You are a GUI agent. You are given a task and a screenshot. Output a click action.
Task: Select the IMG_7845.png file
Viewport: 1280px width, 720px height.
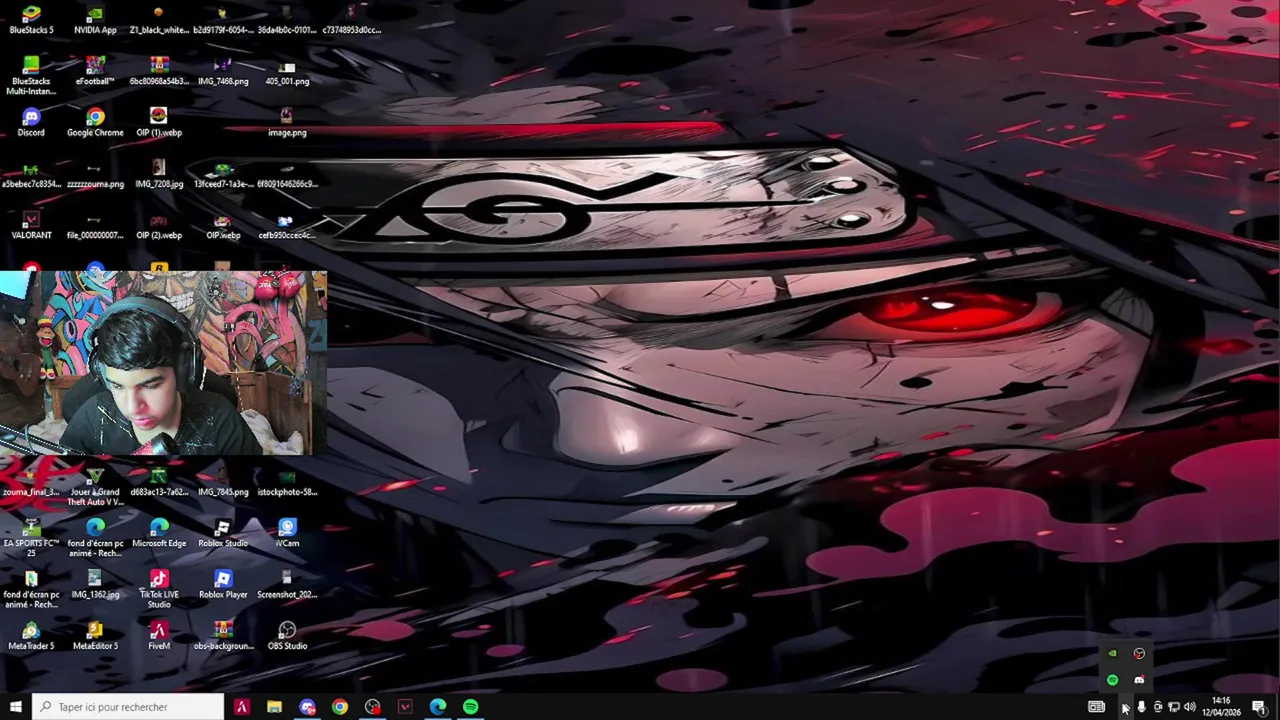tap(223, 482)
